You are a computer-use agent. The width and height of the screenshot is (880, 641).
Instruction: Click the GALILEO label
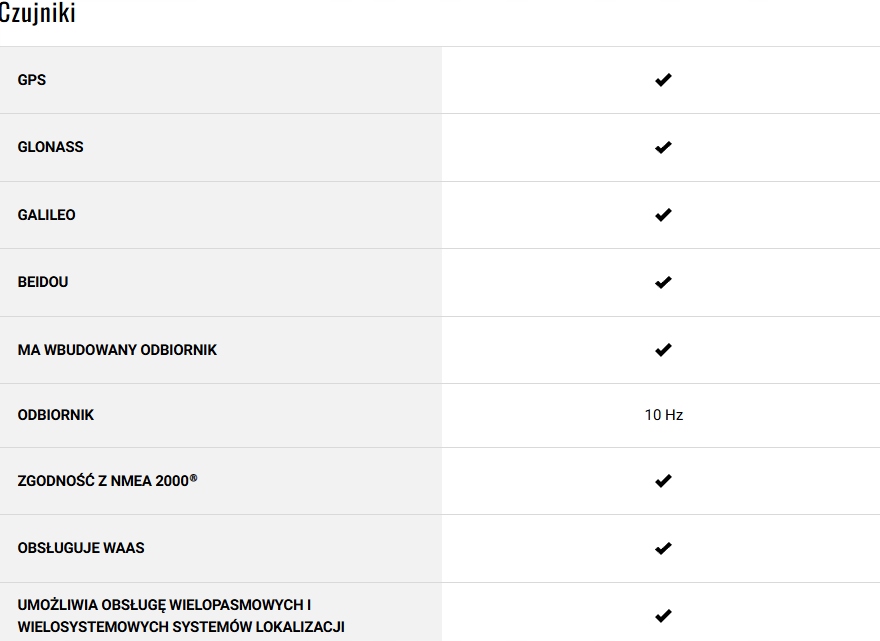(47, 215)
